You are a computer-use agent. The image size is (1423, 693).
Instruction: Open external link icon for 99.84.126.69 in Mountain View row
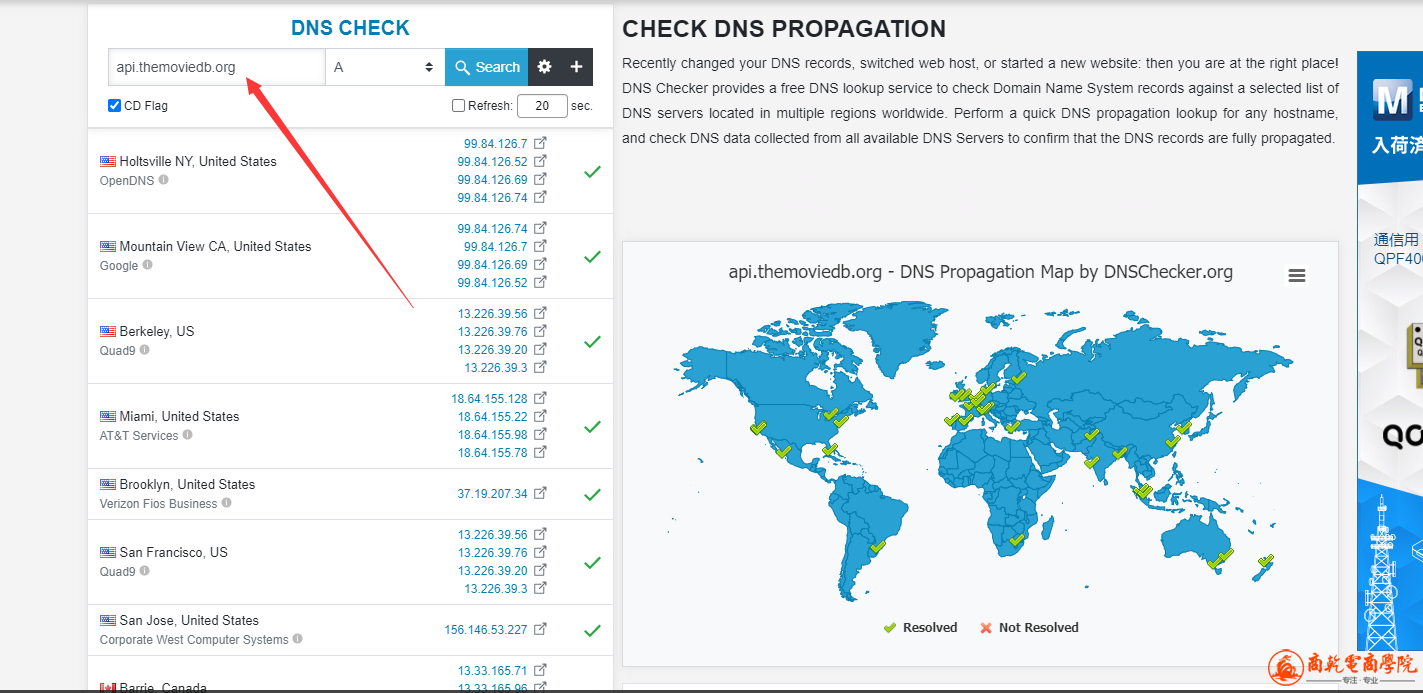[540, 264]
